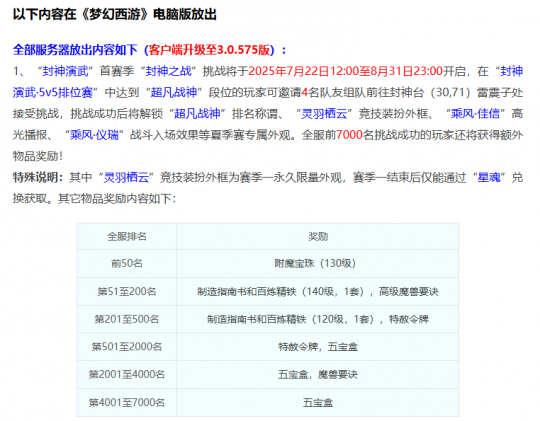The height and width of the screenshot is (421, 540).
Task: Click the 灵羽栖云 text in the first paragraph
Action: click(324, 114)
